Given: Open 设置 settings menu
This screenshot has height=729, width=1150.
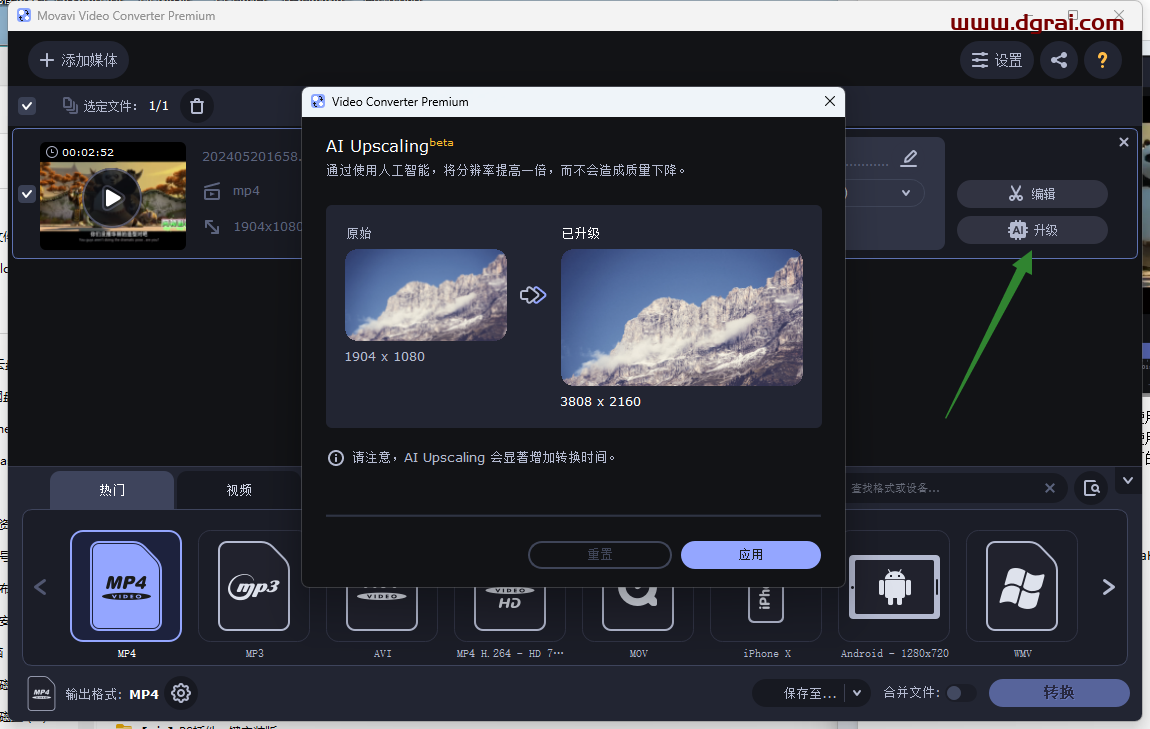Looking at the screenshot, I should click(x=997, y=60).
